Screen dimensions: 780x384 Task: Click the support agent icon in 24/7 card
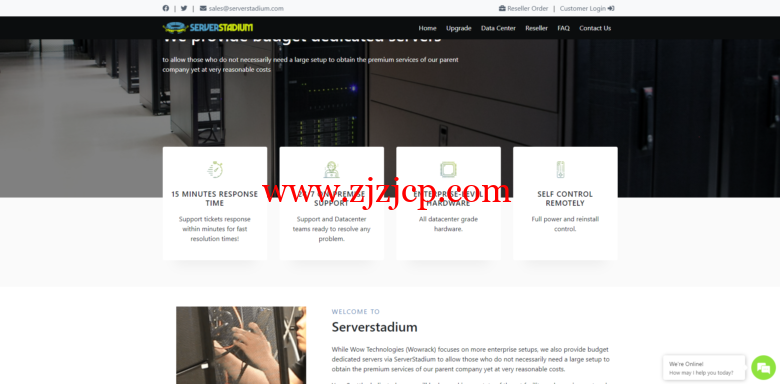point(331,170)
